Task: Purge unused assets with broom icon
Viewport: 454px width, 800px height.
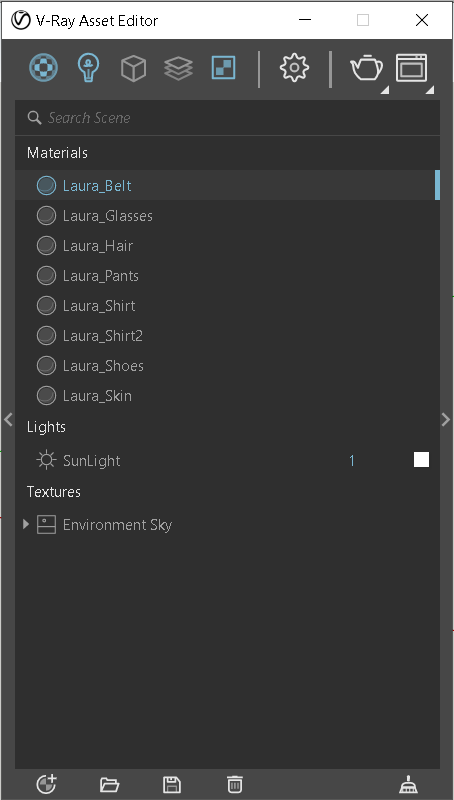Action: (408, 784)
